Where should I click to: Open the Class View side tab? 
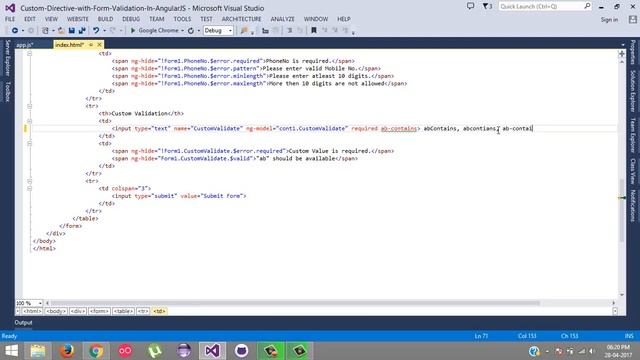point(633,171)
